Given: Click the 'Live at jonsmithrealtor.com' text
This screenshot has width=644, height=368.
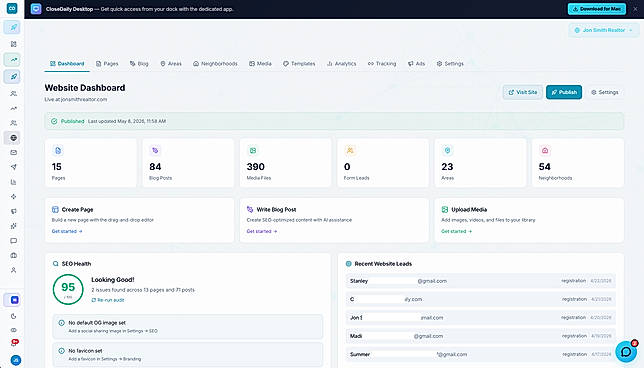Looking at the screenshot, I should (76, 99).
